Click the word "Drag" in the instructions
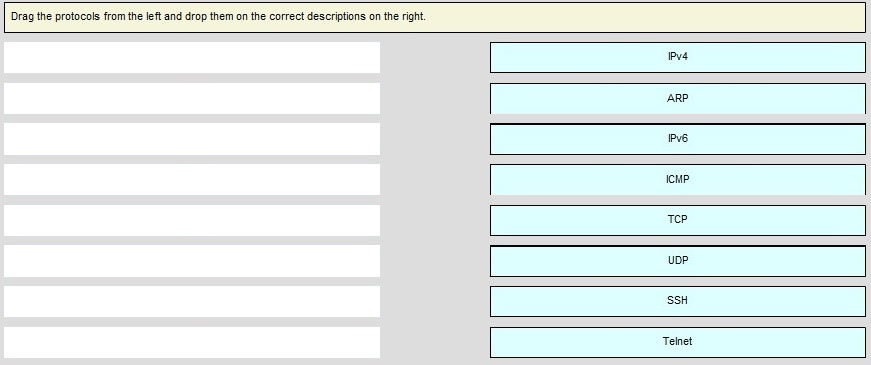The width and height of the screenshot is (871, 365). pyautogui.click(x=19, y=17)
